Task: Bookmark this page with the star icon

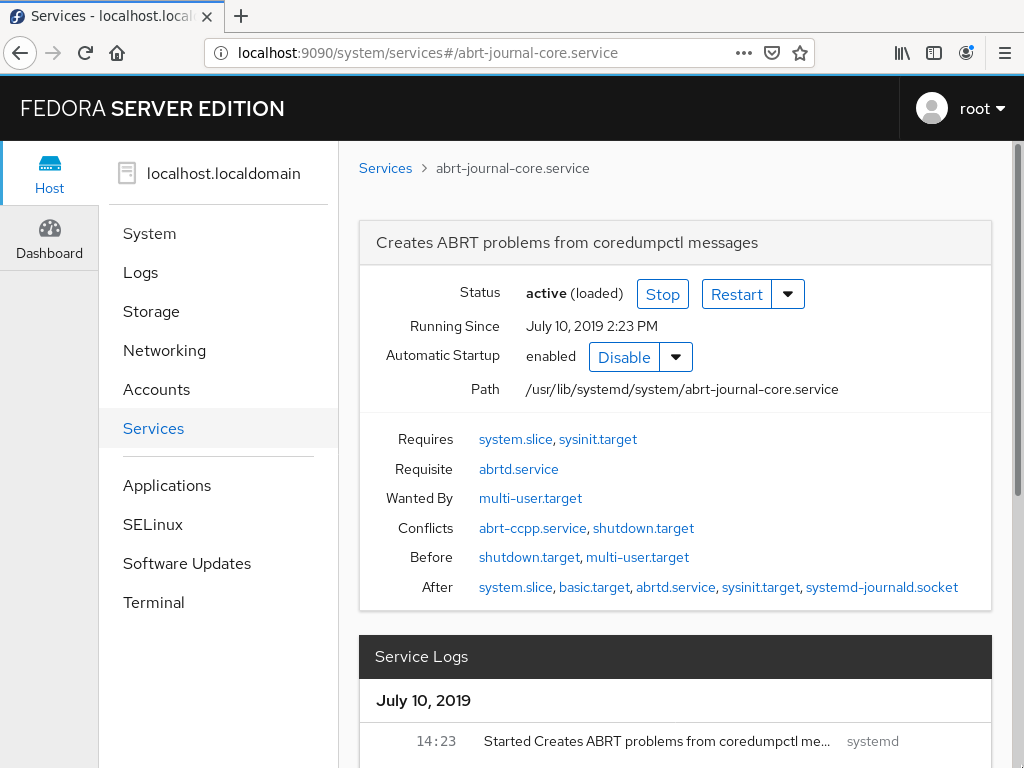Action: [800, 53]
